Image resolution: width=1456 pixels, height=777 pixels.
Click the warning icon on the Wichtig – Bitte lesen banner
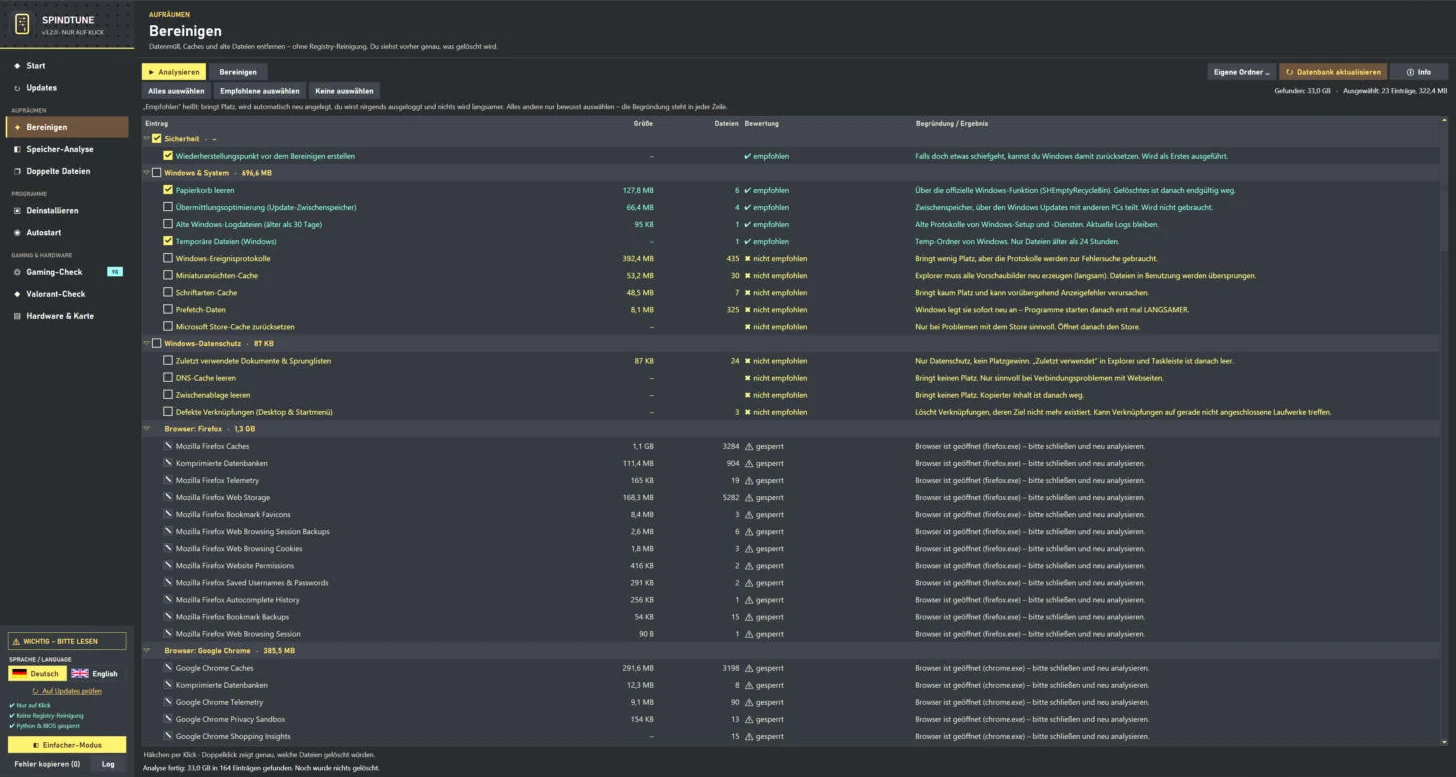click(x=17, y=641)
